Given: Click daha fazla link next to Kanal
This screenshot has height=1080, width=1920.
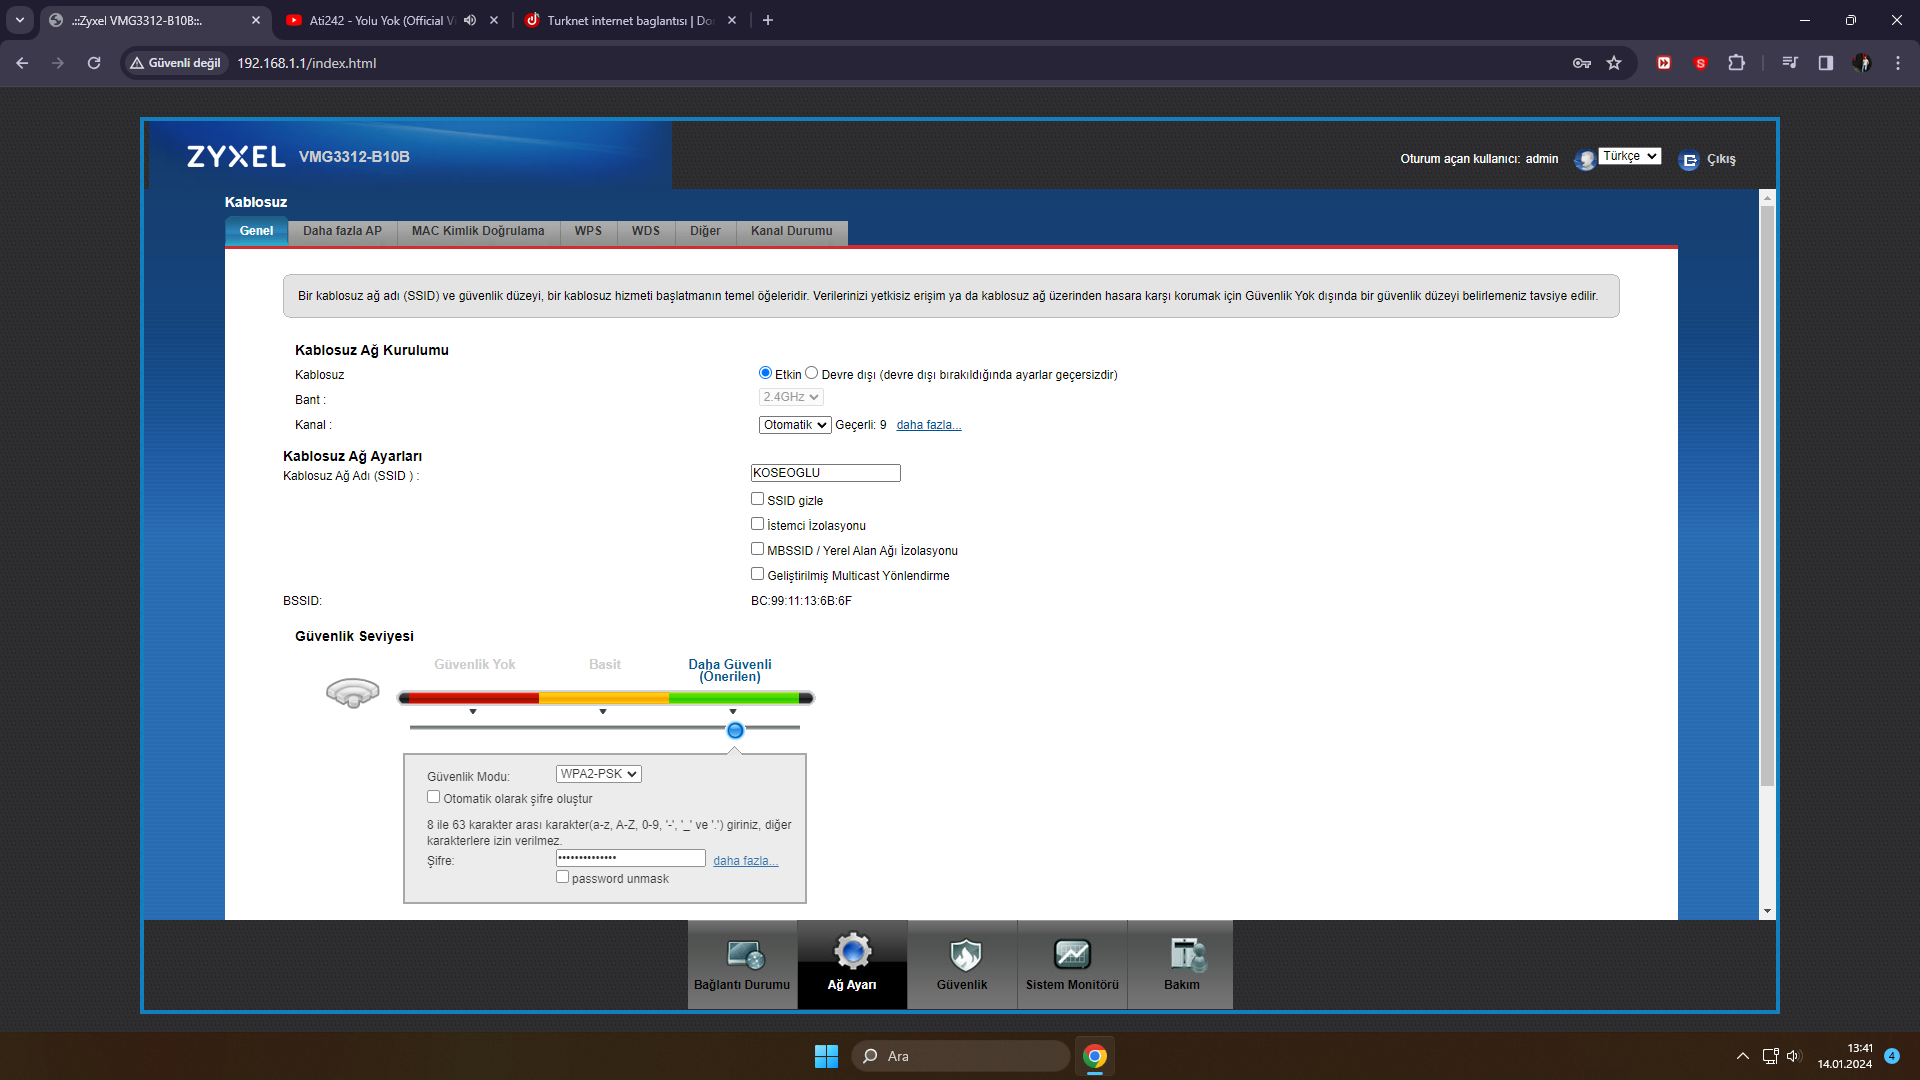Looking at the screenshot, I should point(928,425).
